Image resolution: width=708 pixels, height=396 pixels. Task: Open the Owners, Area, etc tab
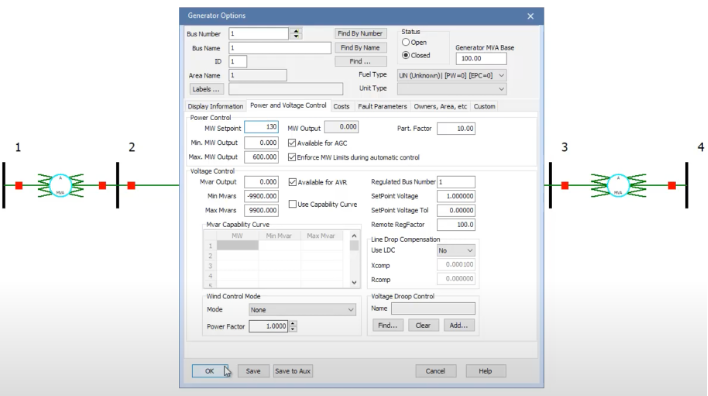tap(440, 107)
